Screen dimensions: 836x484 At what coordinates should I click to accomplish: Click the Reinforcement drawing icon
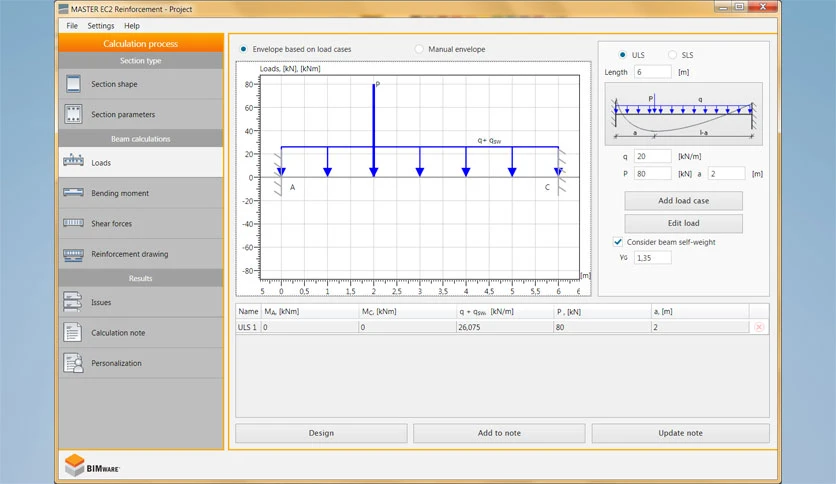pos(73,255)
